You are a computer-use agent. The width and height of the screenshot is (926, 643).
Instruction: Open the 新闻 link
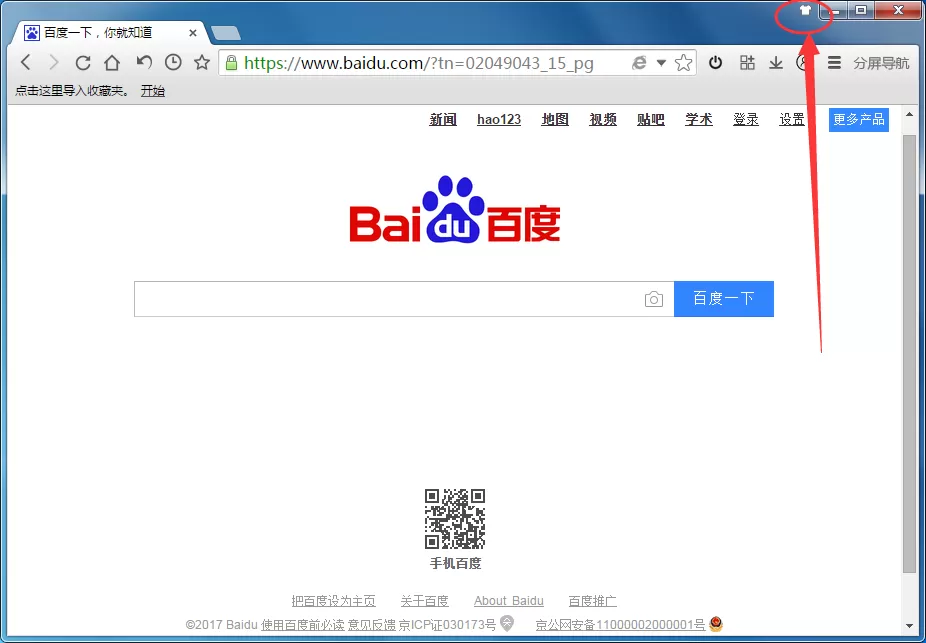(443, 119)
